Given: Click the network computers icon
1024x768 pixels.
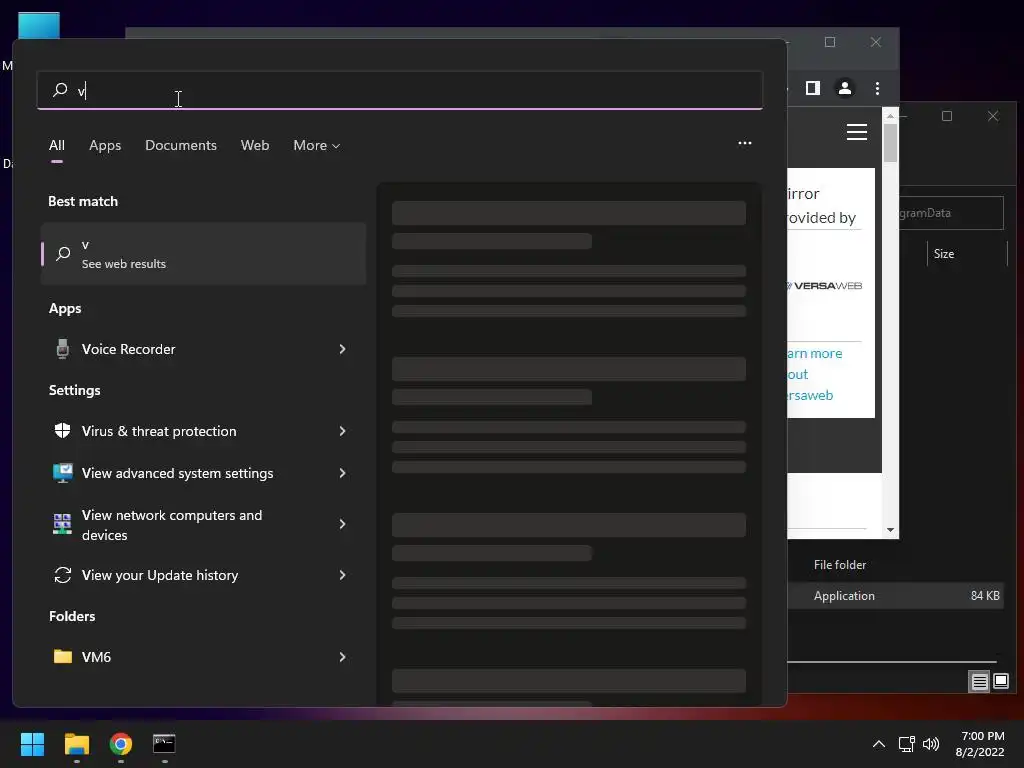Looking at the screenshot, I should coord(63,524).
